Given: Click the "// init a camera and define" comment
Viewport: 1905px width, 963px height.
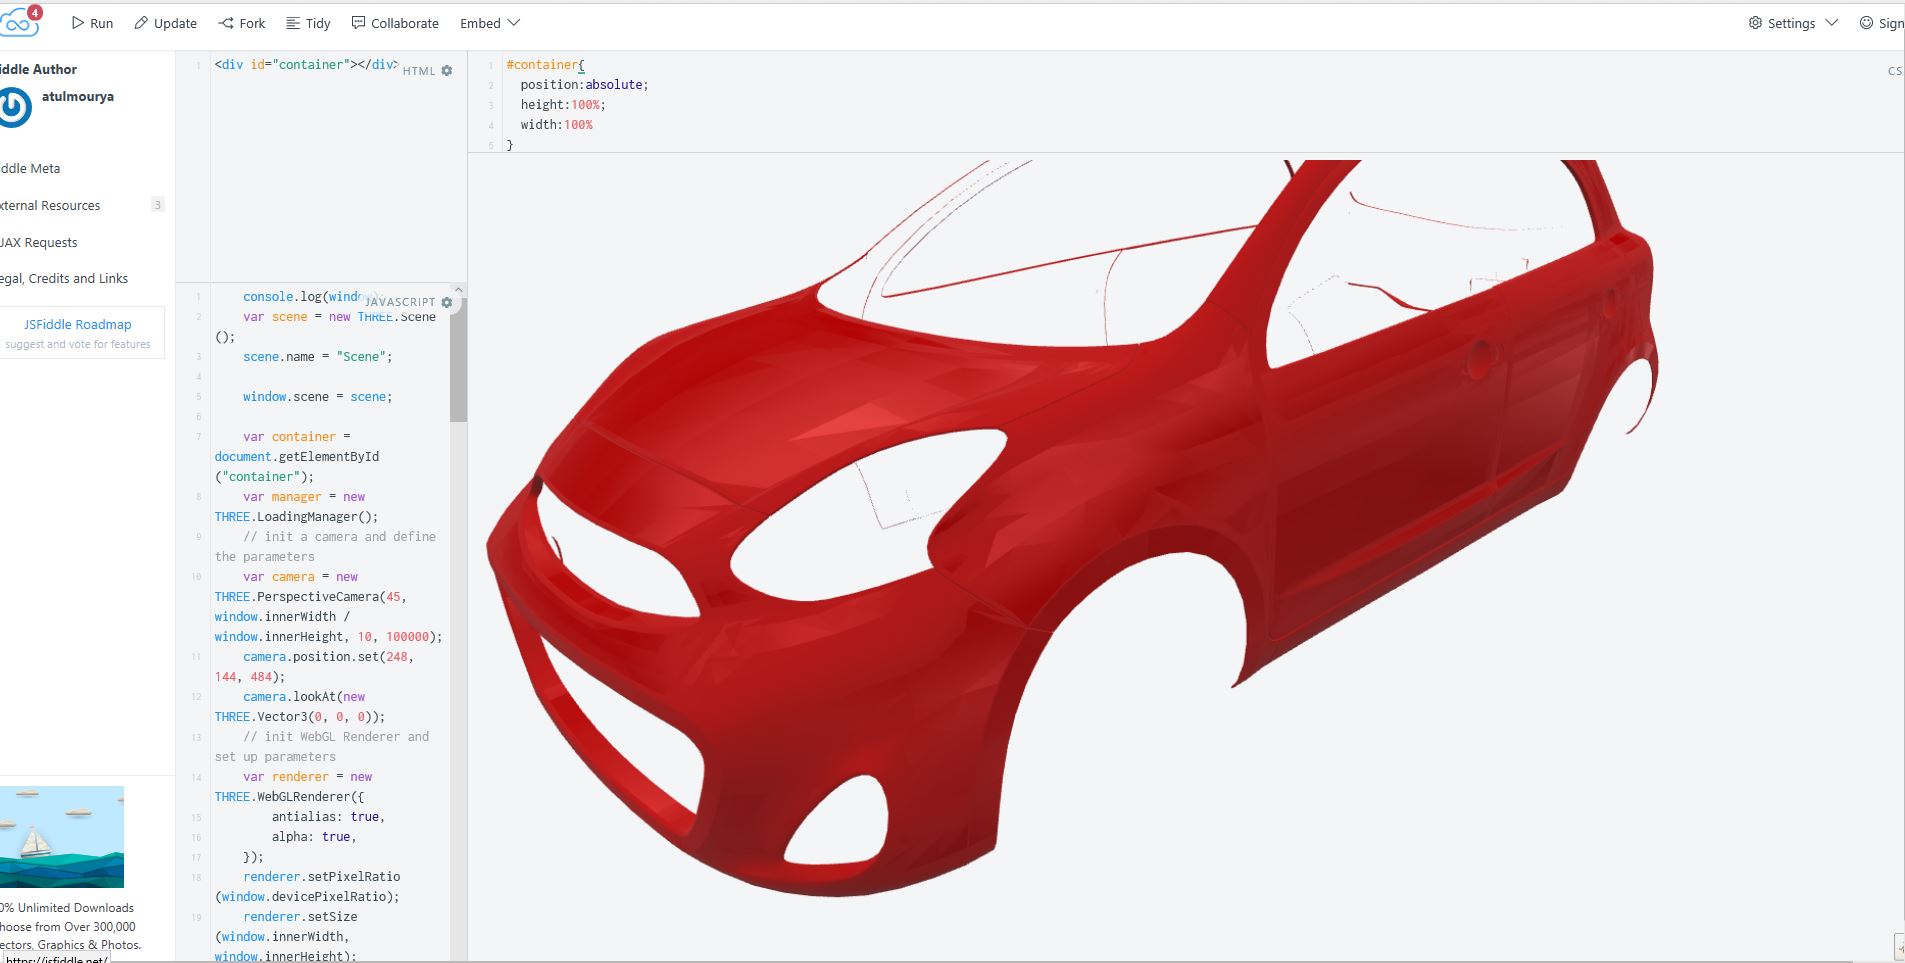Looking at the screenshot, I should 339,537.
